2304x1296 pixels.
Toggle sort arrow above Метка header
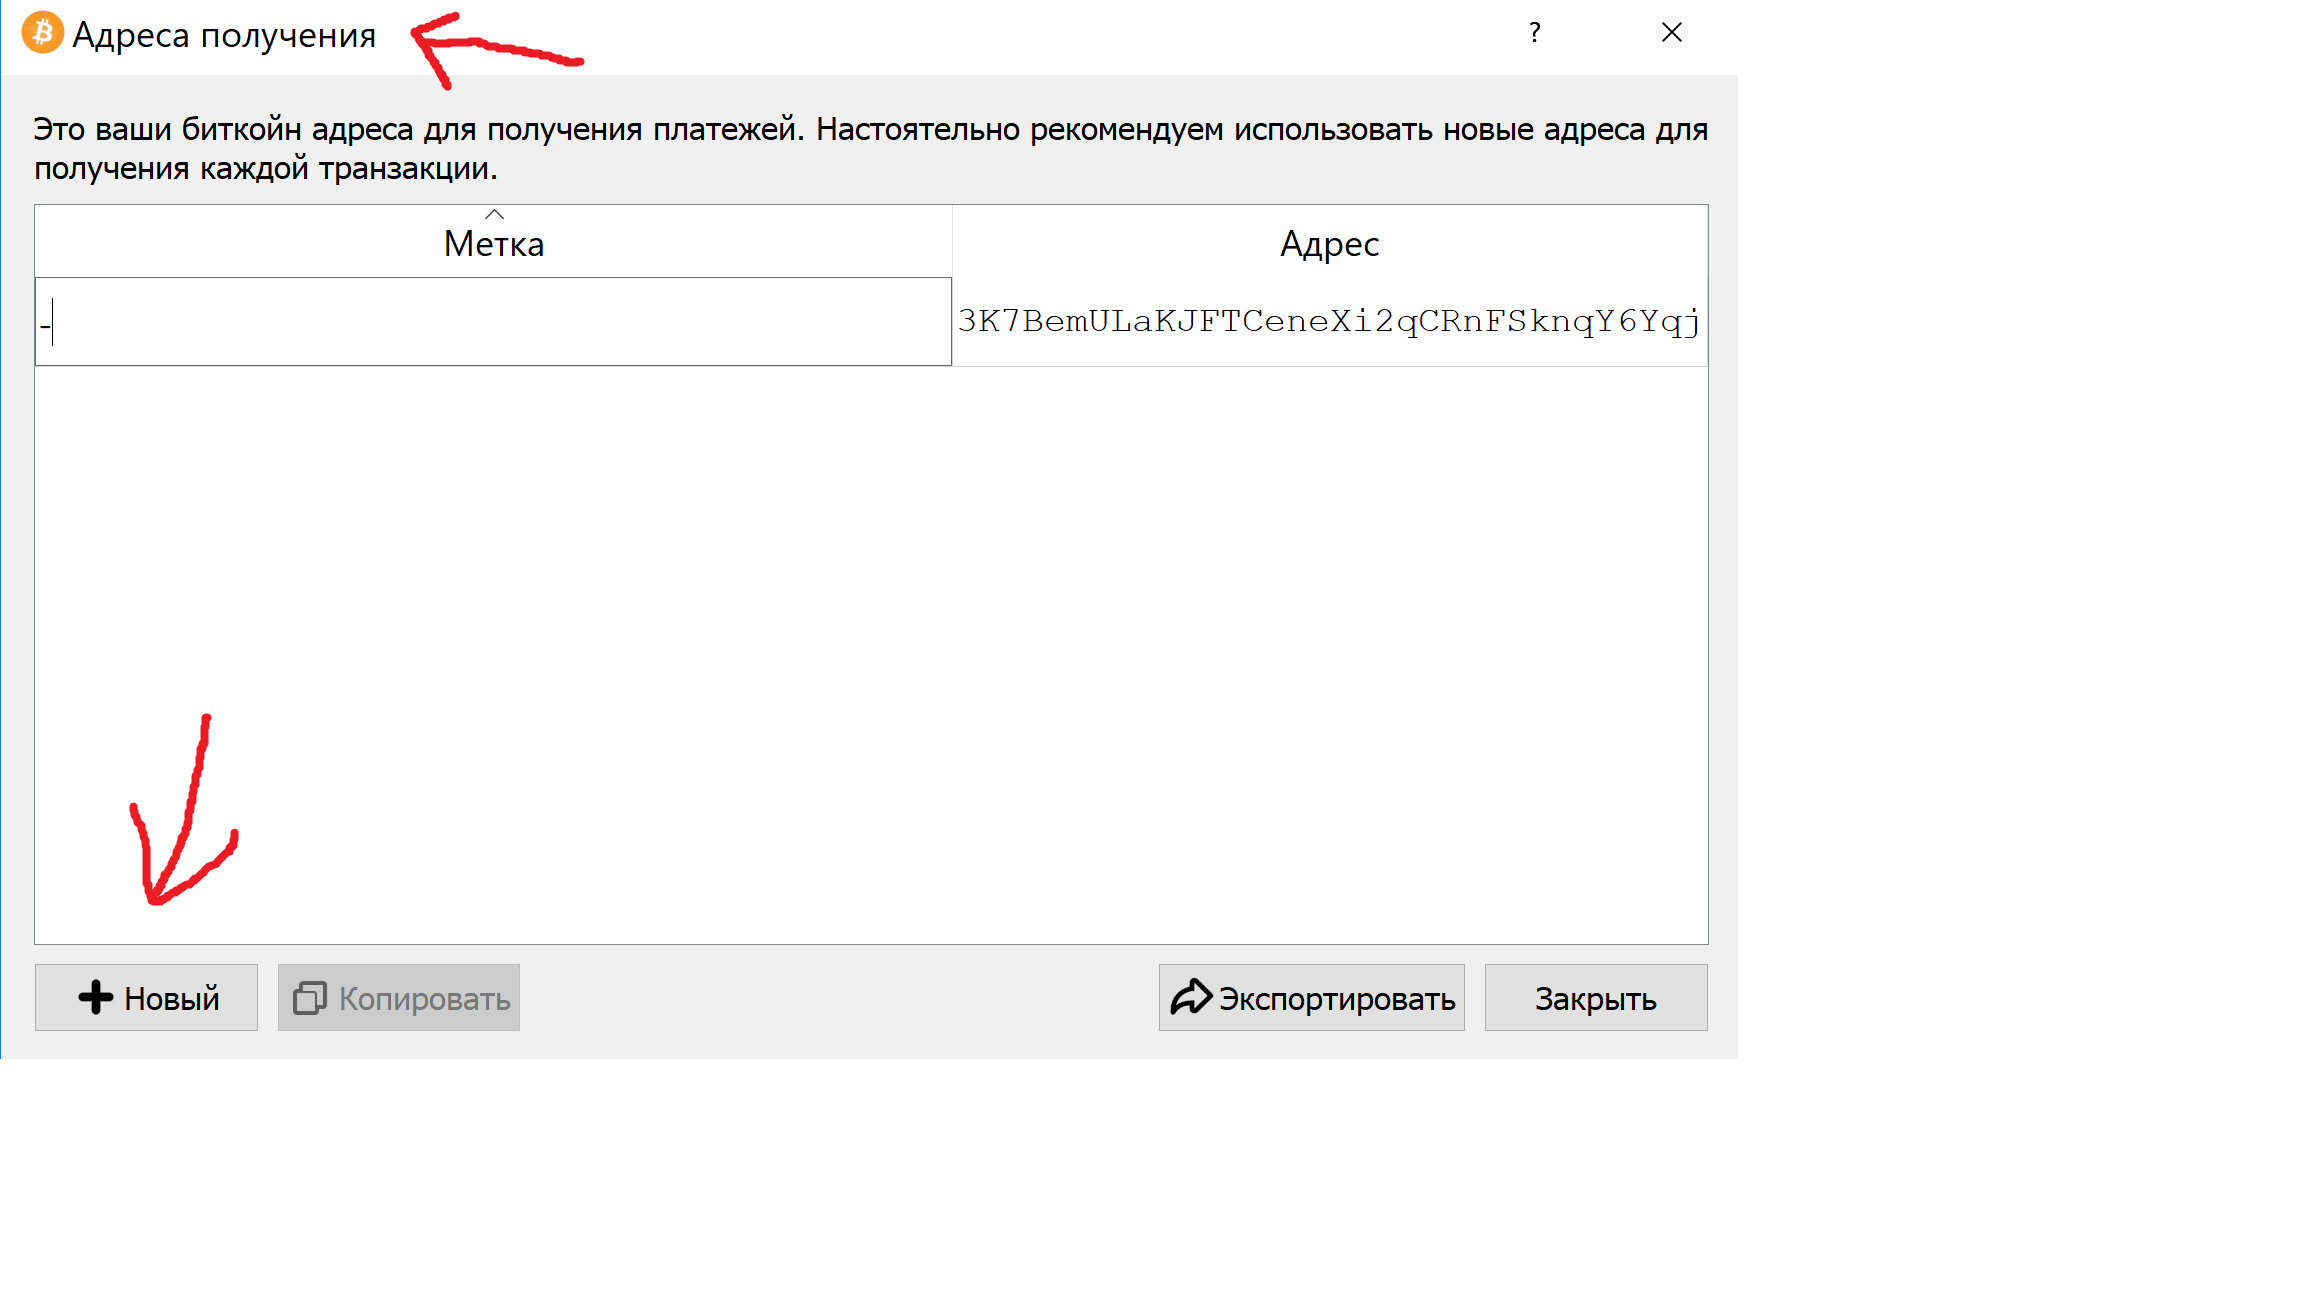pyautogui.click(x=494, y=215)
